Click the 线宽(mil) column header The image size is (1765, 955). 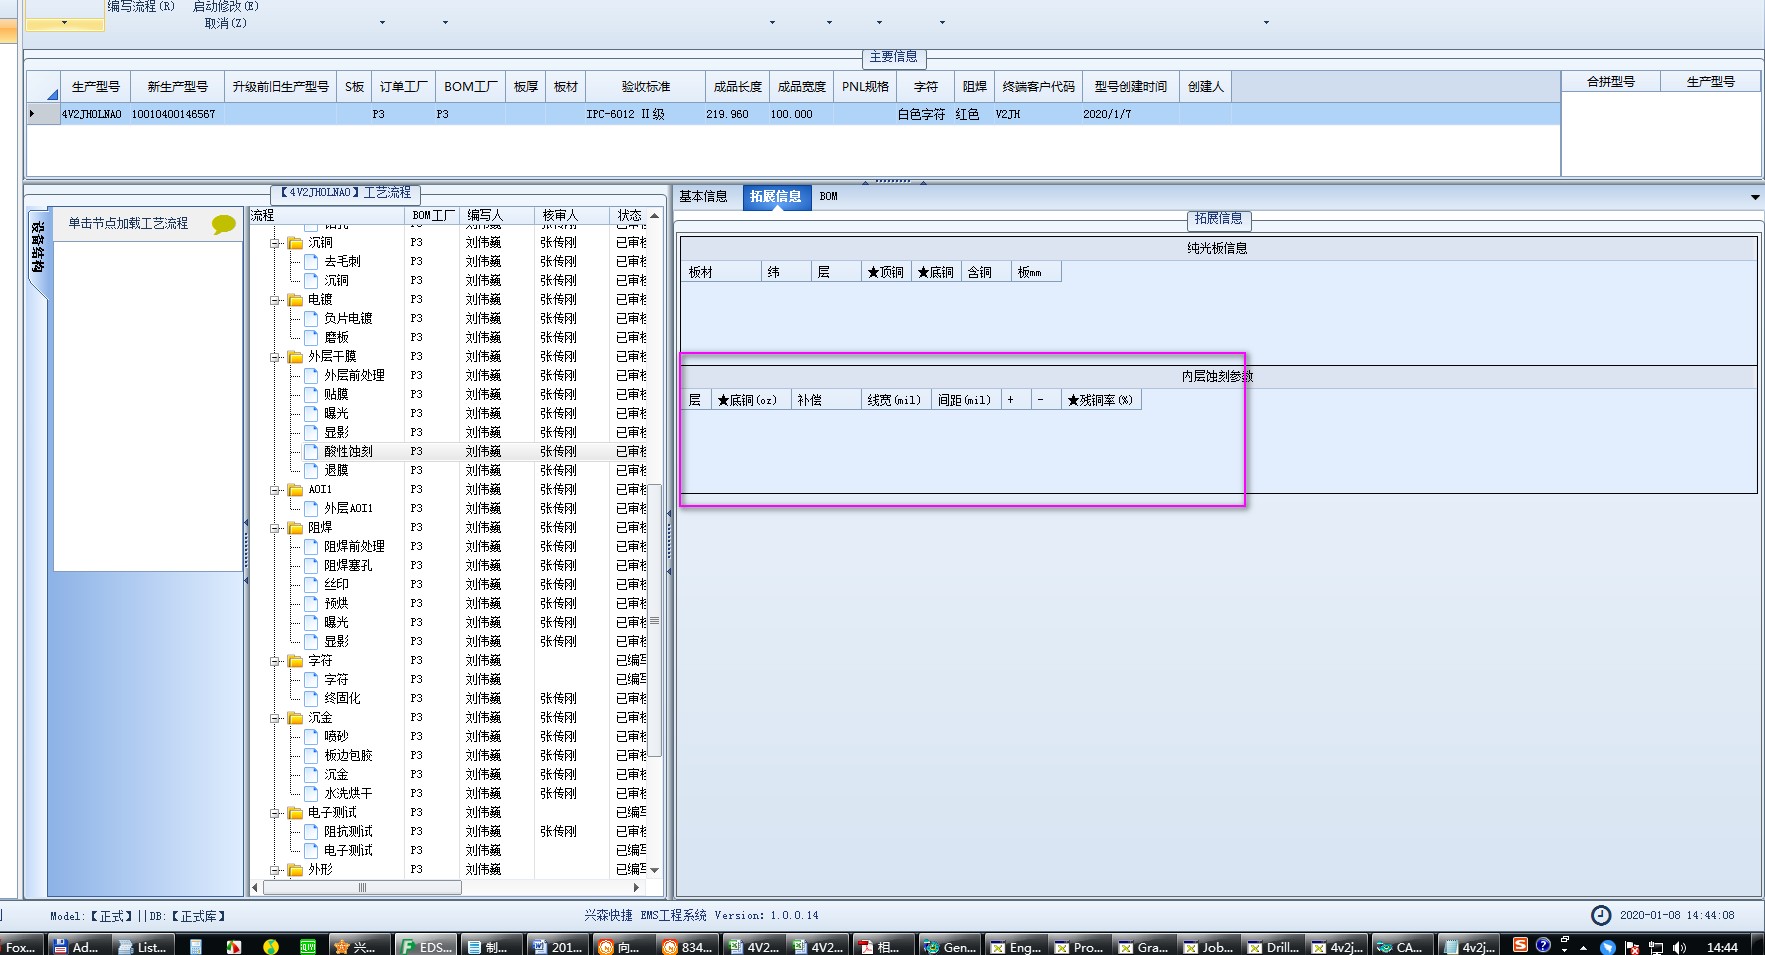coord(894,400)
